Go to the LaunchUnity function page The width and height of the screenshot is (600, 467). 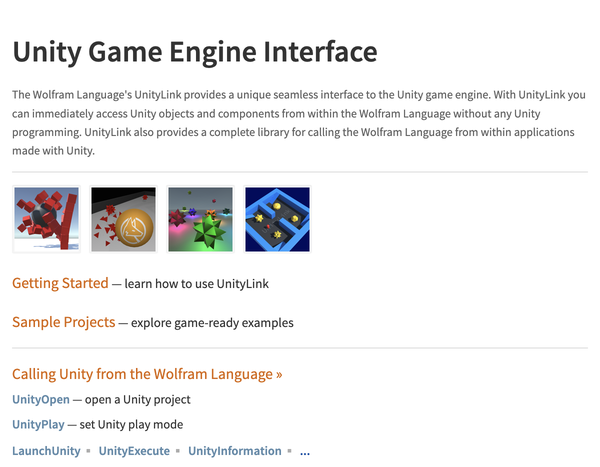pyautogui.click(x=46, y=451)
